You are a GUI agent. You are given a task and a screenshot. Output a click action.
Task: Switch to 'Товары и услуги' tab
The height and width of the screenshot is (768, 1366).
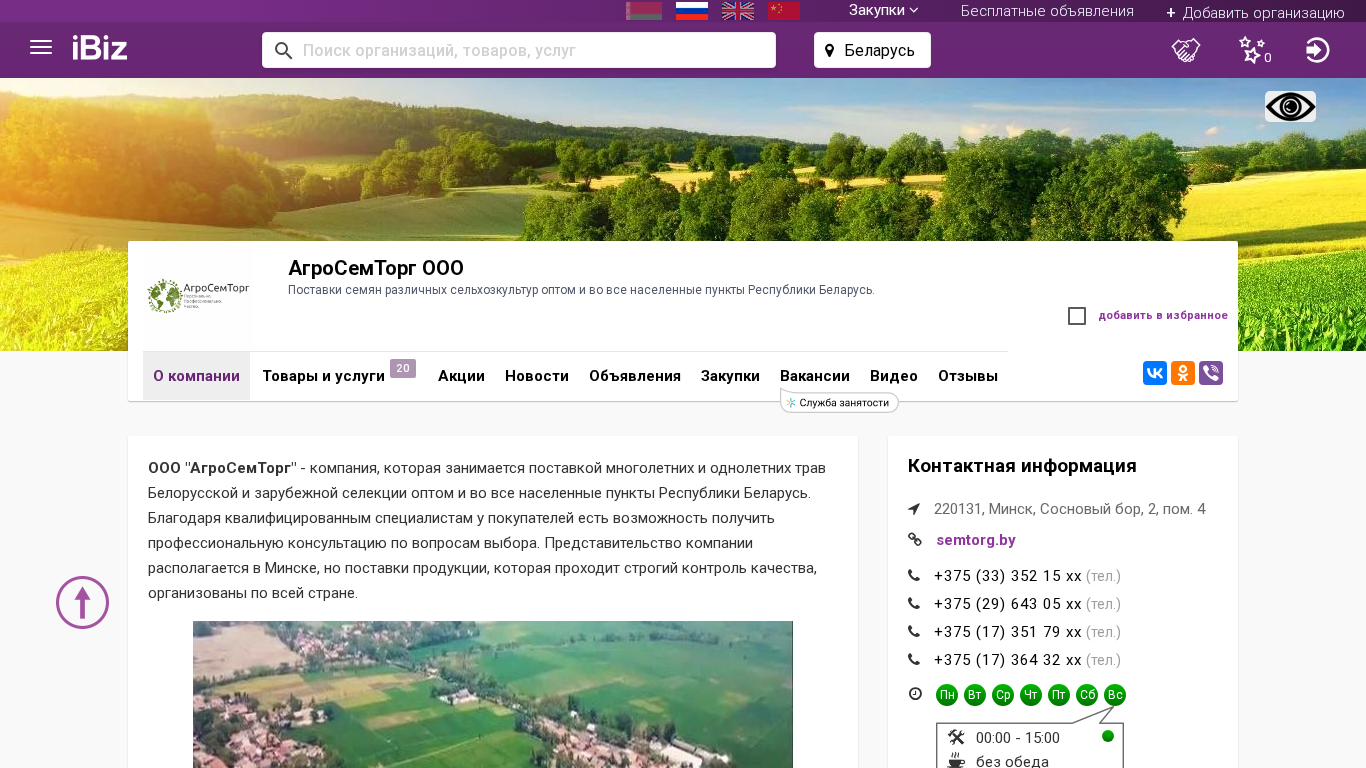[324, 376]
